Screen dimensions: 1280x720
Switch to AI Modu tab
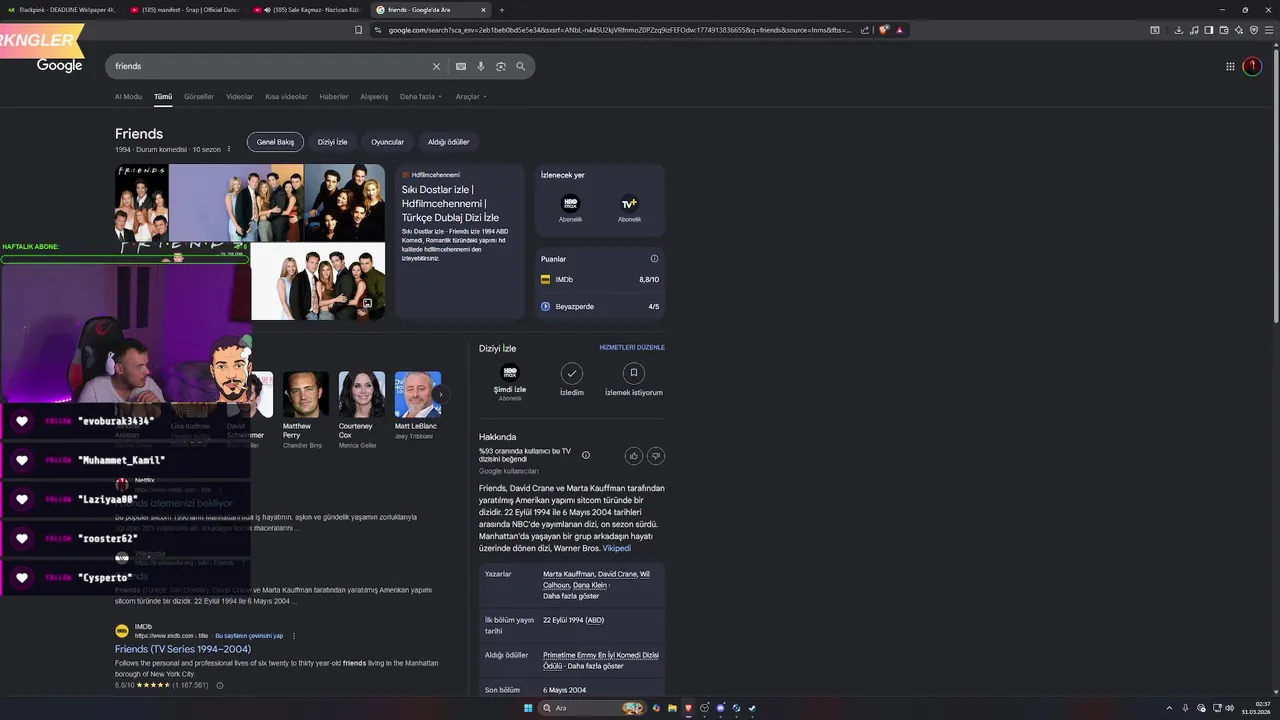(128, 97)
